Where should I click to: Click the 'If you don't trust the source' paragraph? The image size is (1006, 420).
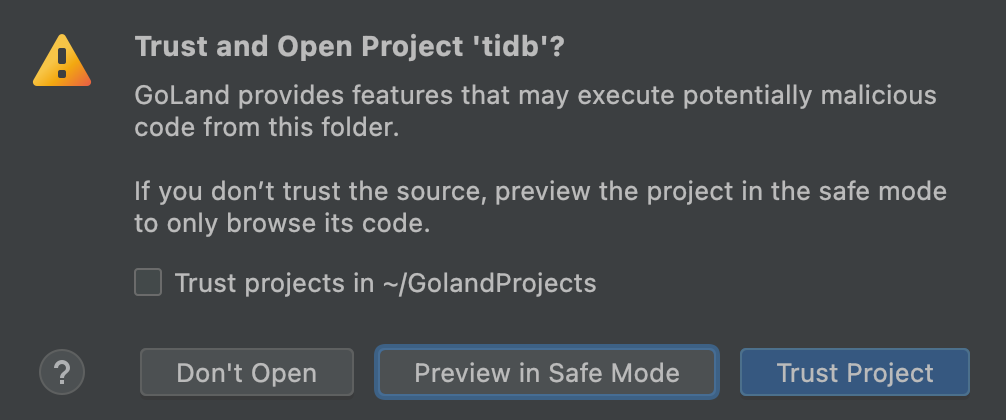pos(540,207)
